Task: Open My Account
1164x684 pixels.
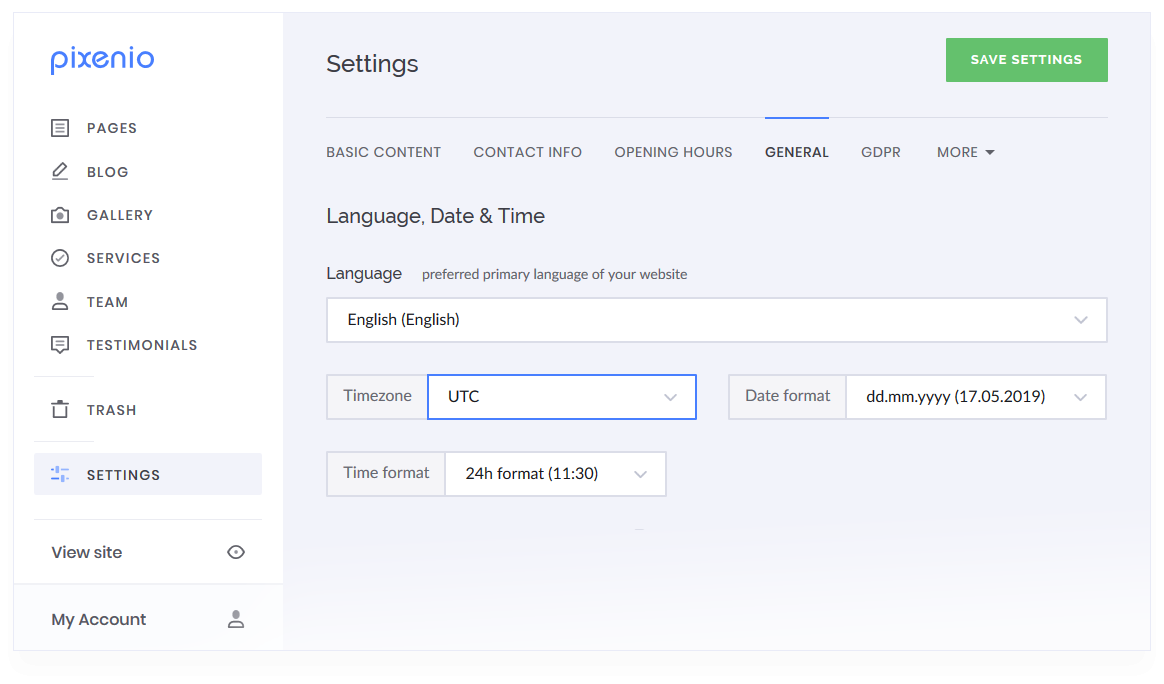Action: pos(99,619)
